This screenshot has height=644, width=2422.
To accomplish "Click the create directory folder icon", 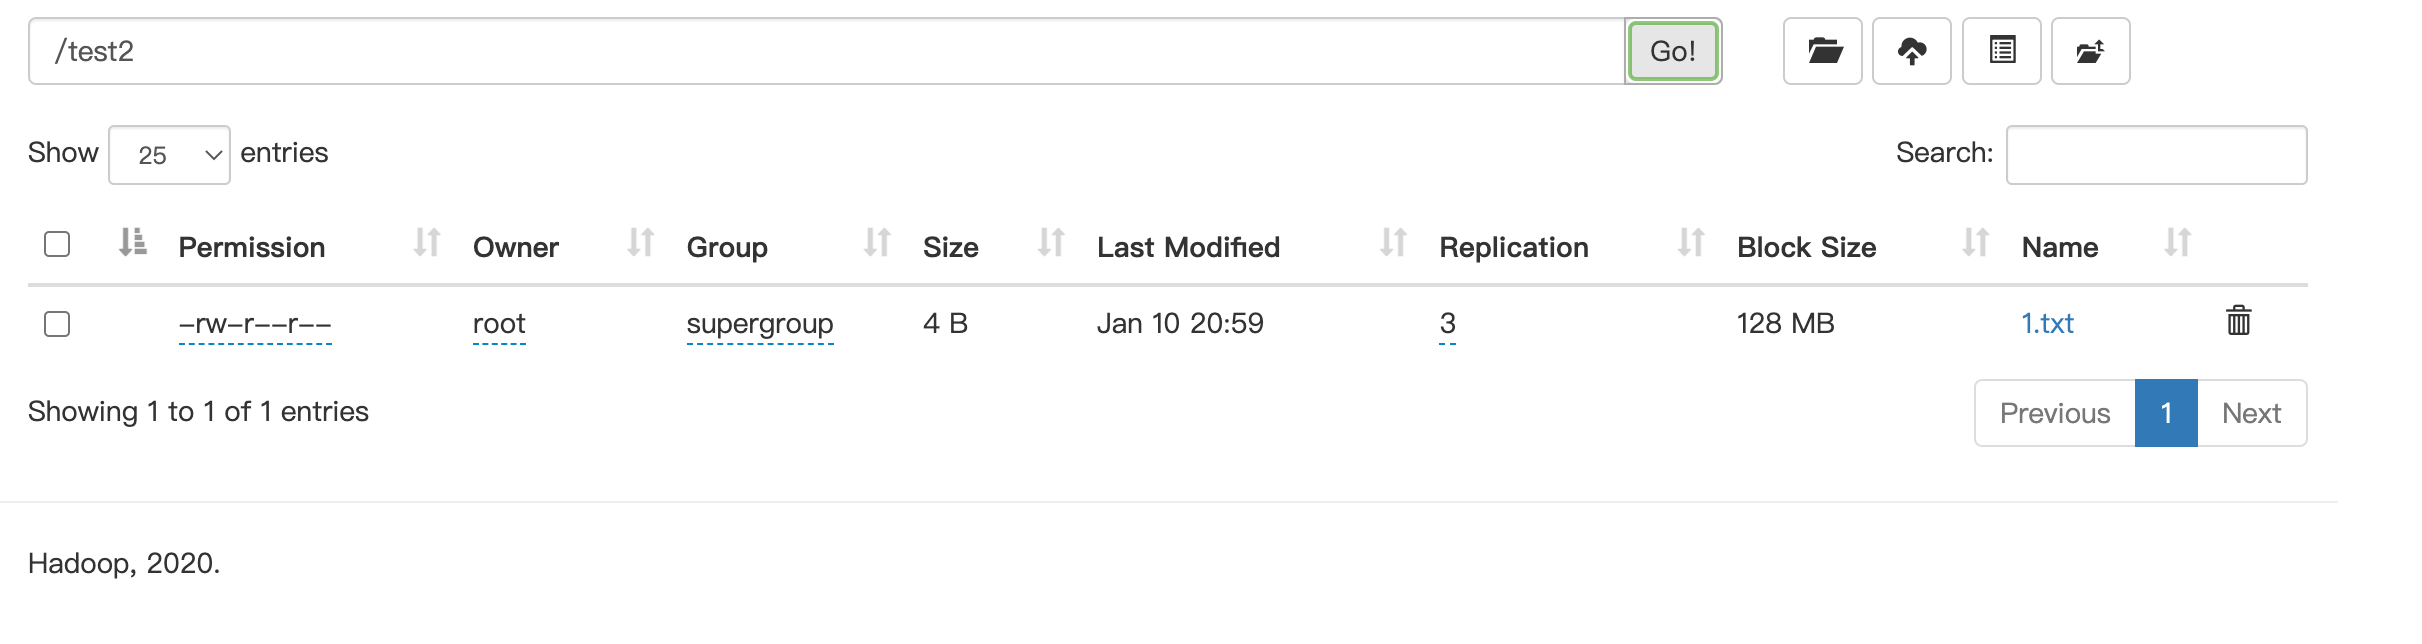I will (x=1822, y=51).
